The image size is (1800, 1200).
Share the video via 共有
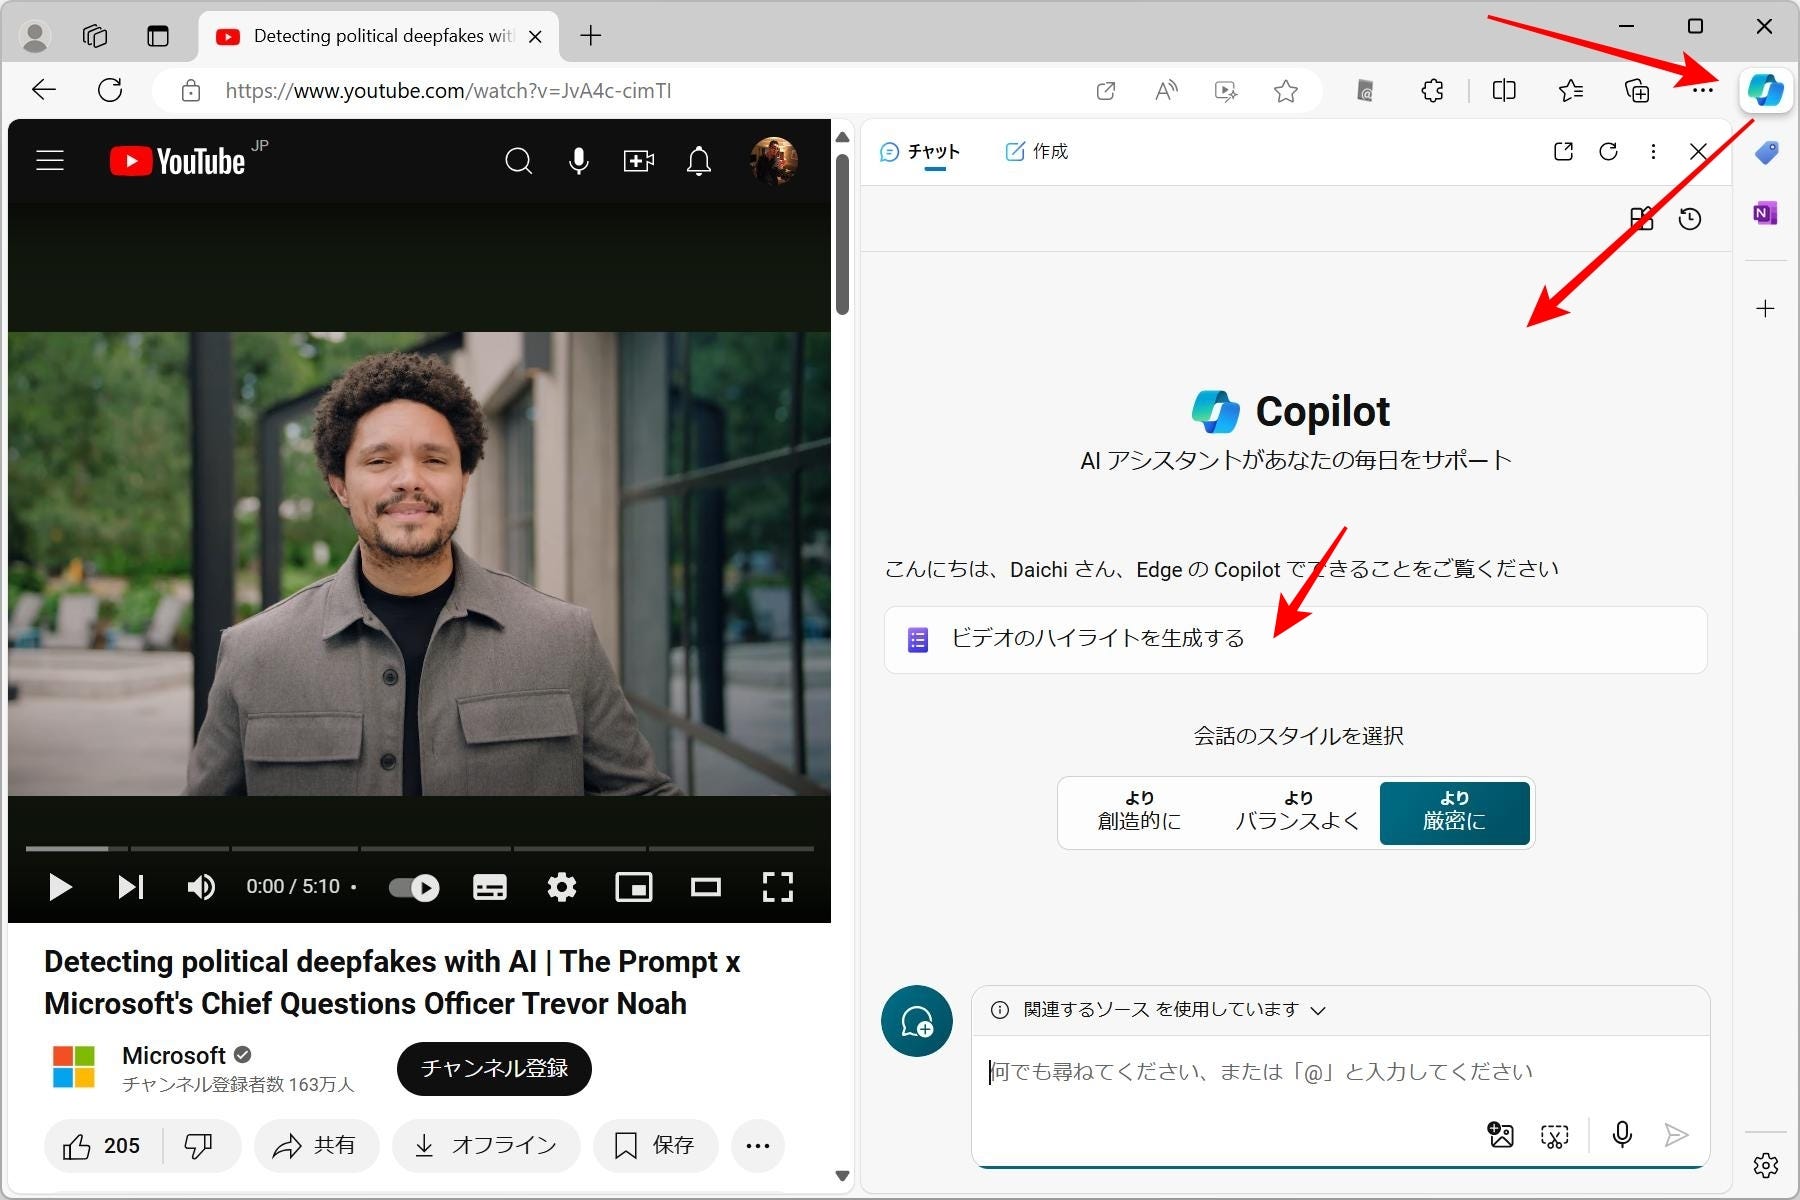tap(316, 1146)
